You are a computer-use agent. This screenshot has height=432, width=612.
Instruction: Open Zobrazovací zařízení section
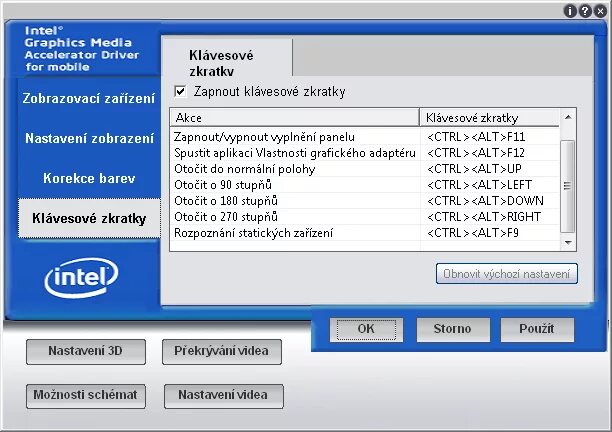click(x=89, y=98)
